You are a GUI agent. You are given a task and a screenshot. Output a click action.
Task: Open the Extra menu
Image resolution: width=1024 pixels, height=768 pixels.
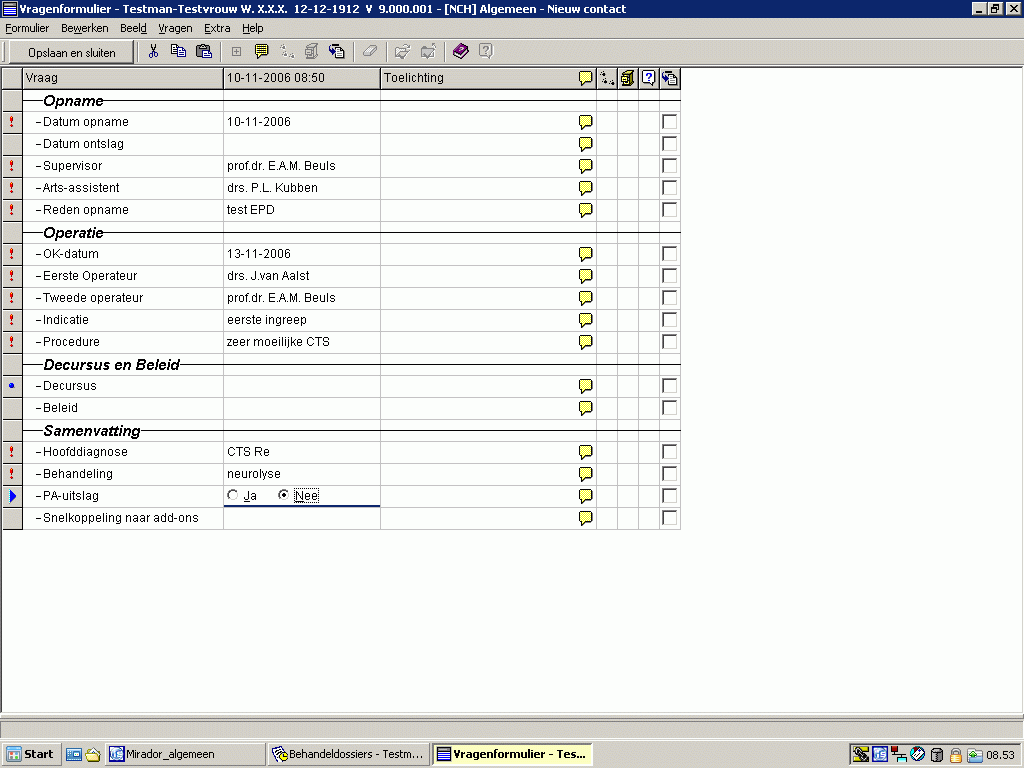(217, 28)
